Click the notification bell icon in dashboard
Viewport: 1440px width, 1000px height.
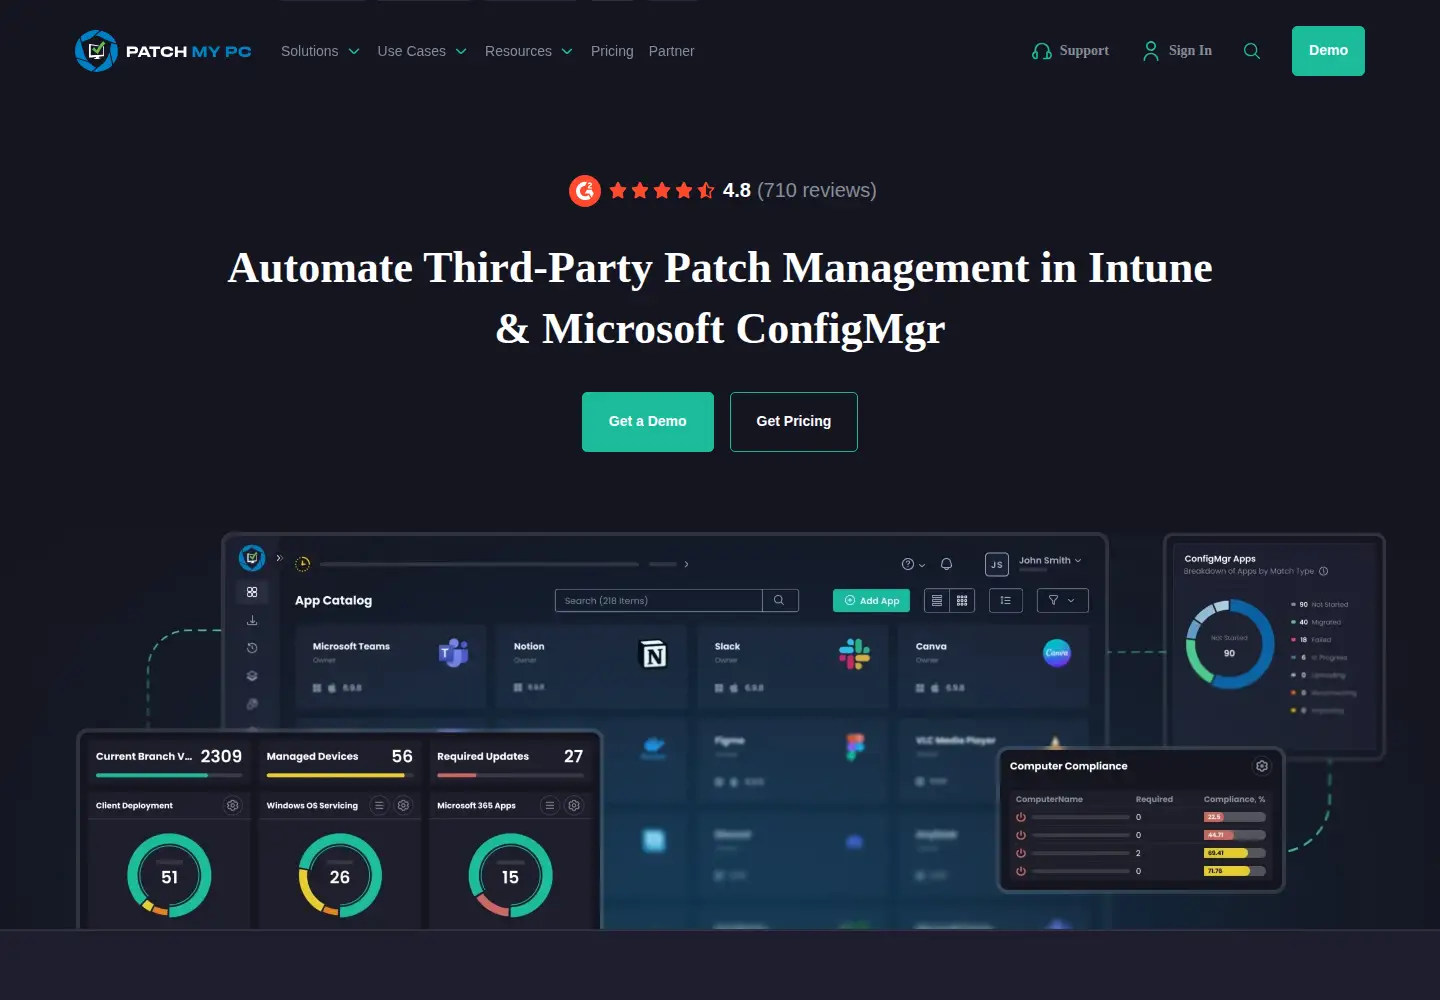click(946, 564)
